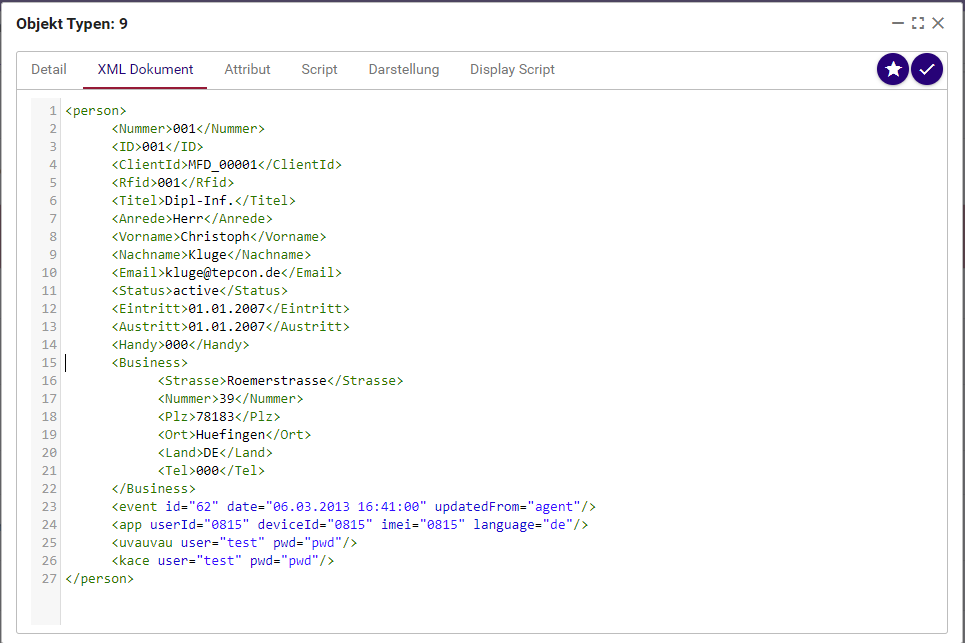Switch to the Detail tab
965x643 pixels.
[49, 70]
